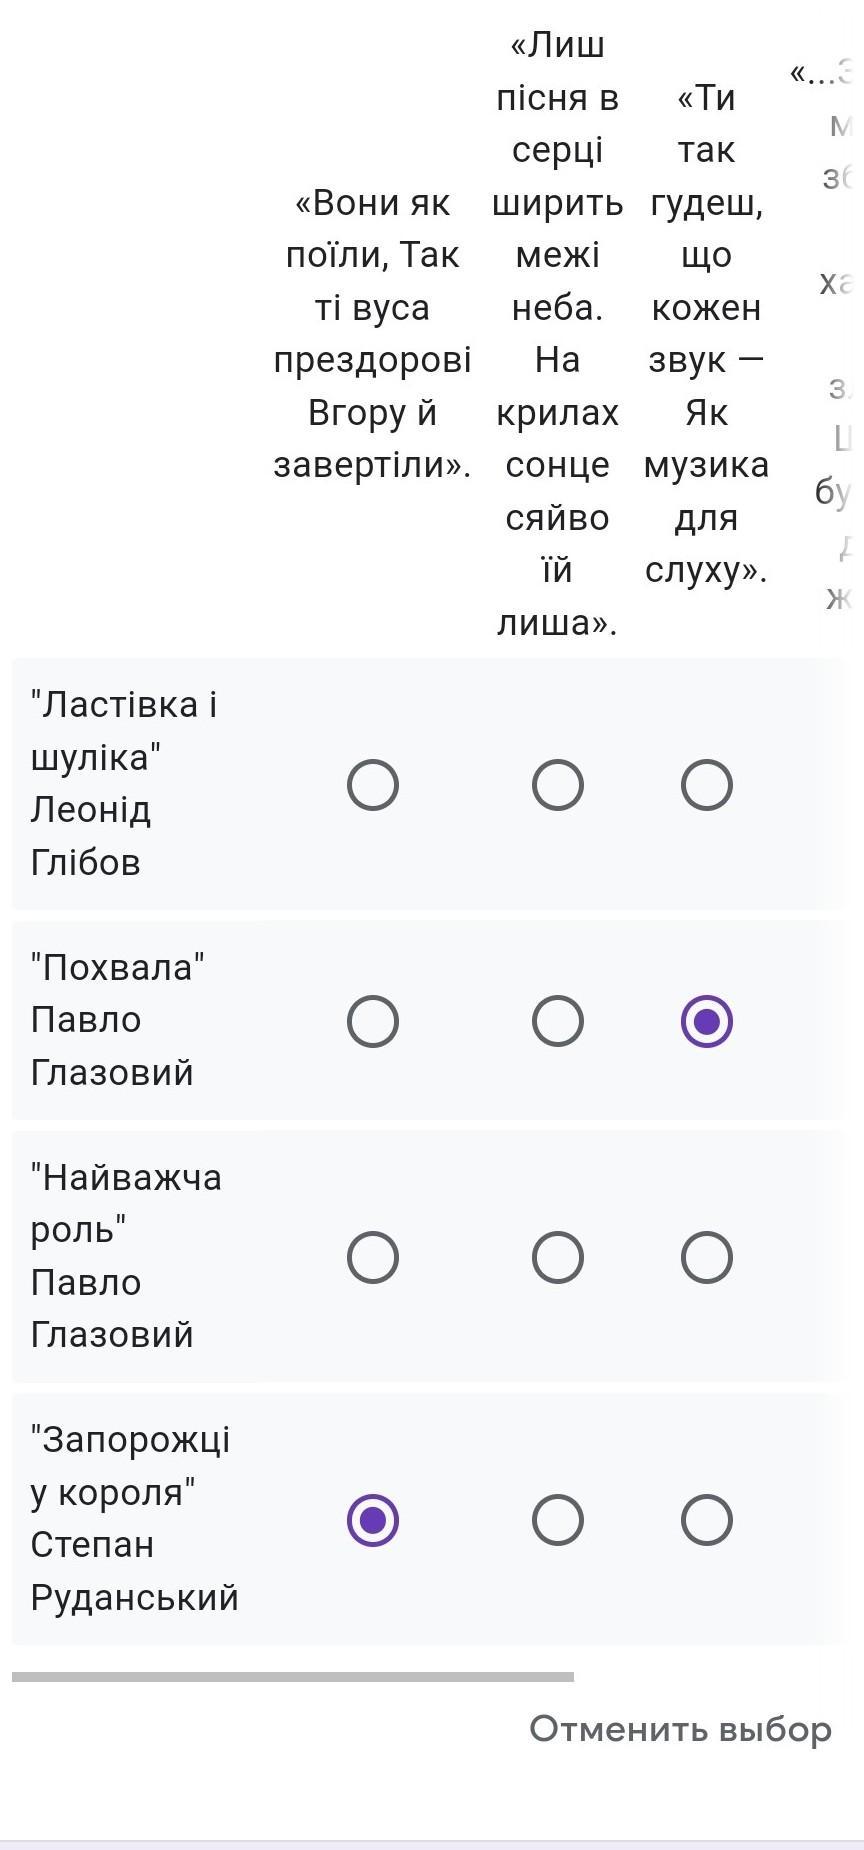This screenshot has width=864, height=1850.
Task: Select «Лиш пісня в серці» for "Похвала"
Action: click(x=558, y=1021)
